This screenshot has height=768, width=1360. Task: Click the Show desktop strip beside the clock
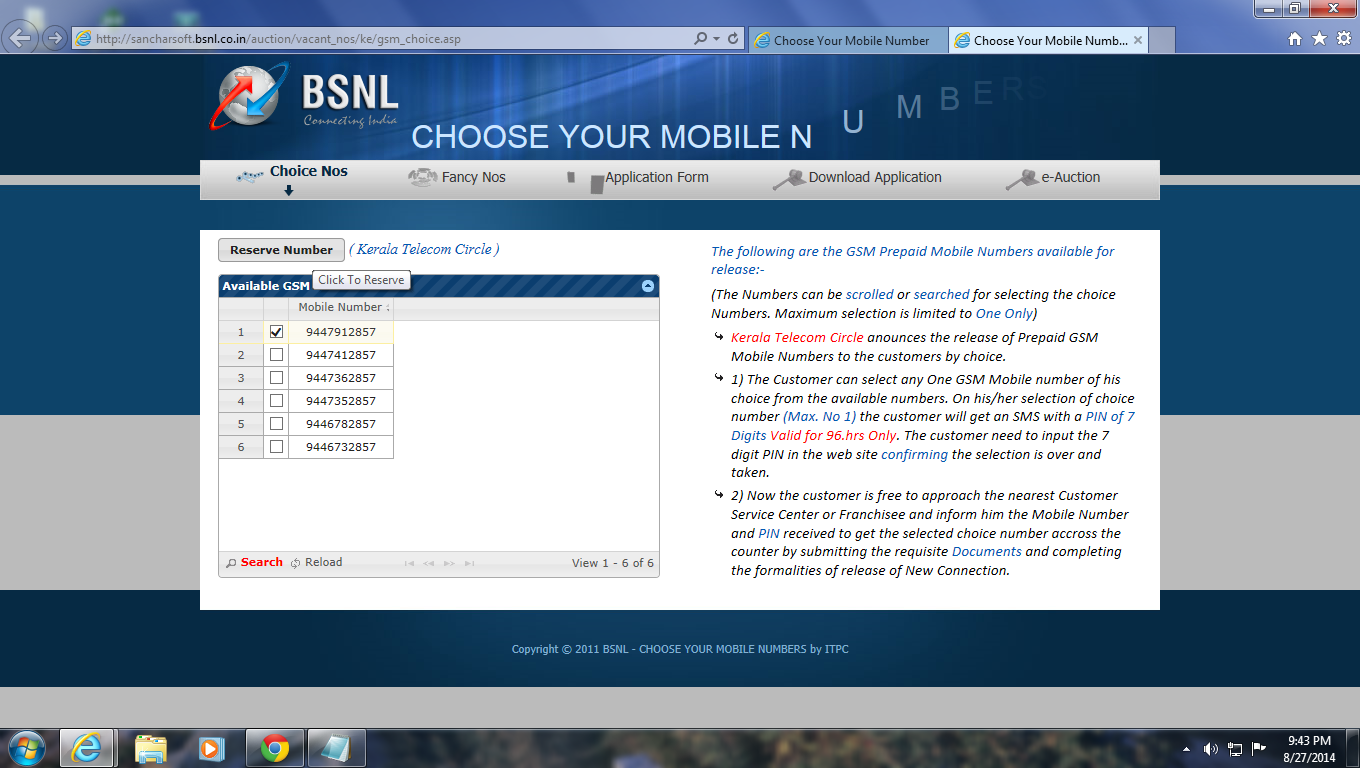click(x=1353, y=749)
